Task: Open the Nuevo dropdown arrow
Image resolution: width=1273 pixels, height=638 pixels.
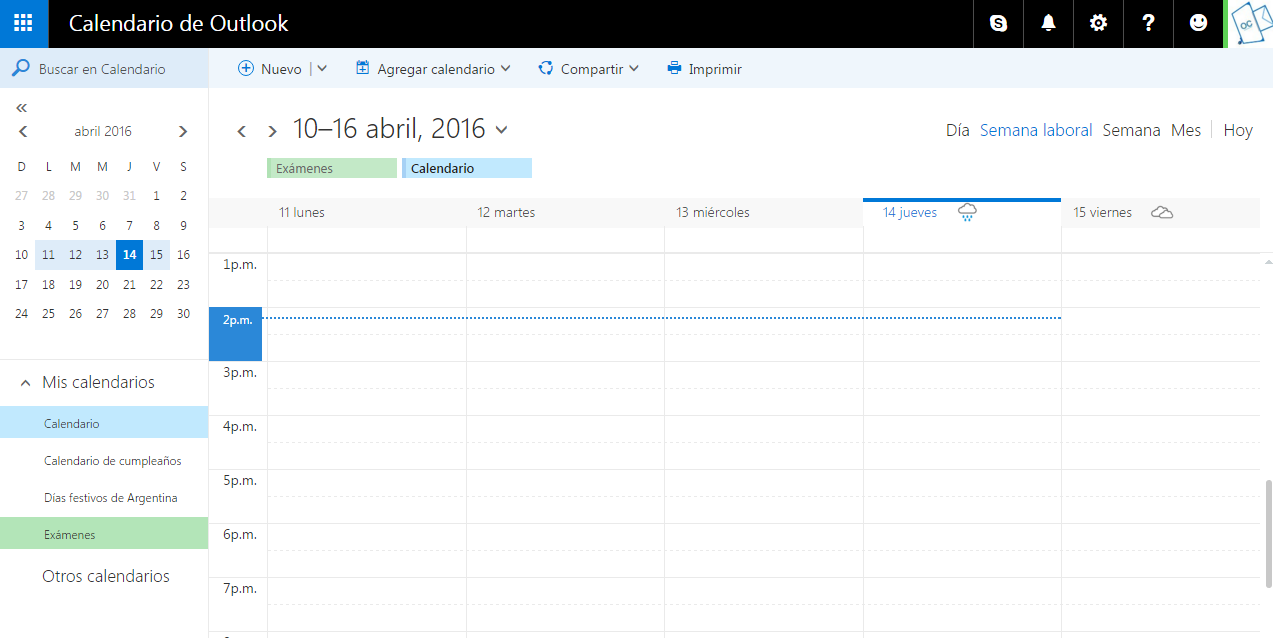Action: pos(322,69)
